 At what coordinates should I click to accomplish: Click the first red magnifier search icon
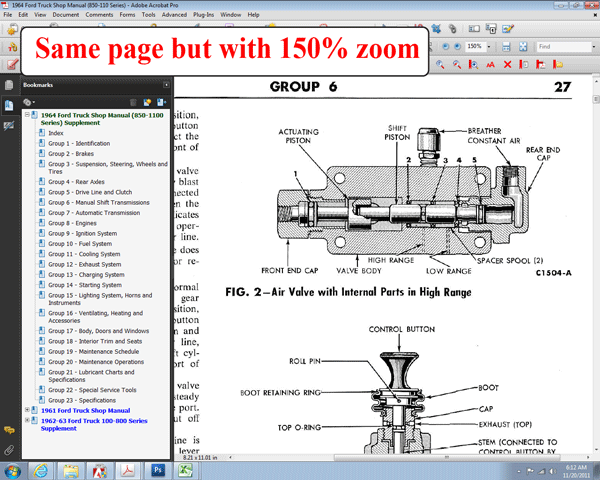tap(440, 65)
